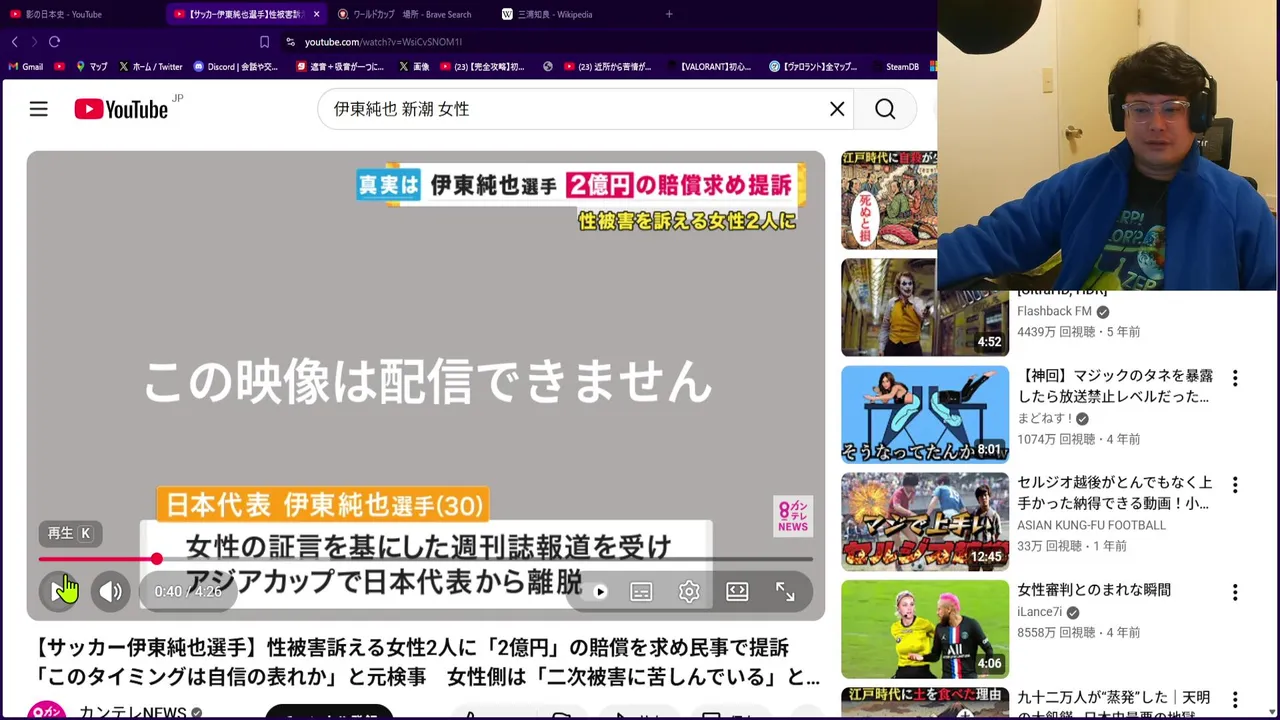This screenshot has width=1280, height=720.
Task: Open the Edo-era sushi thumbnail video
Action: (x=889, y=200)
